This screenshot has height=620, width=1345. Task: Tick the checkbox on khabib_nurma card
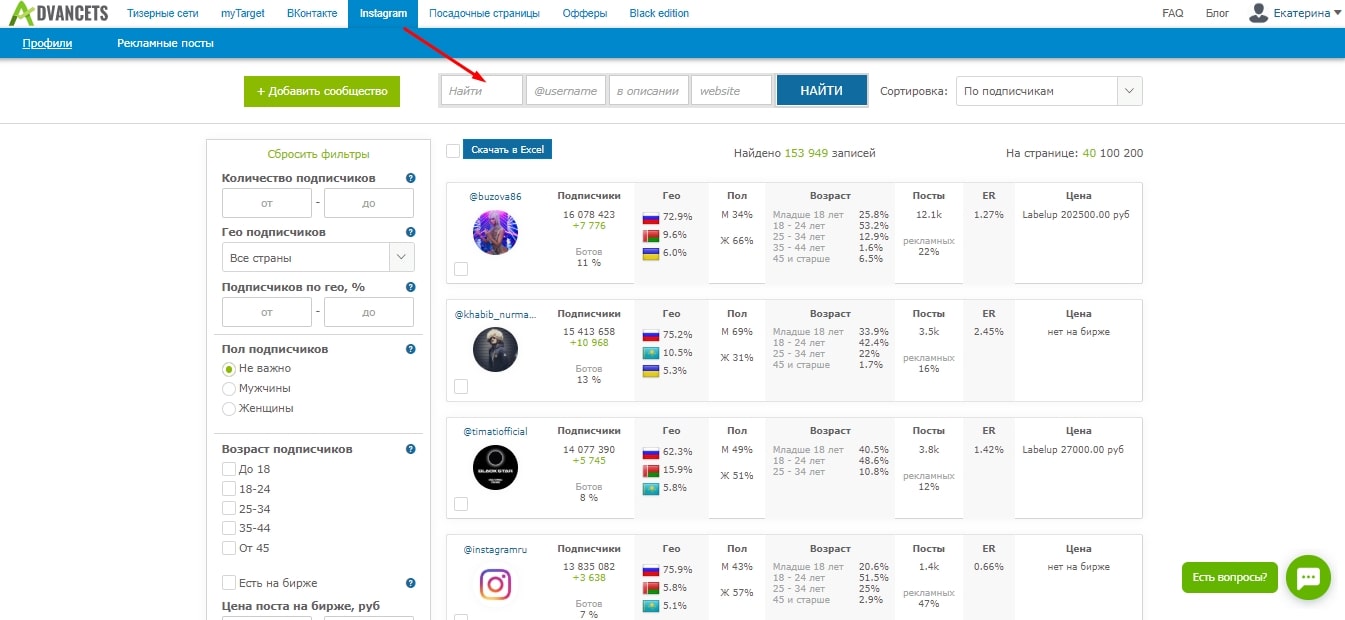461,386
